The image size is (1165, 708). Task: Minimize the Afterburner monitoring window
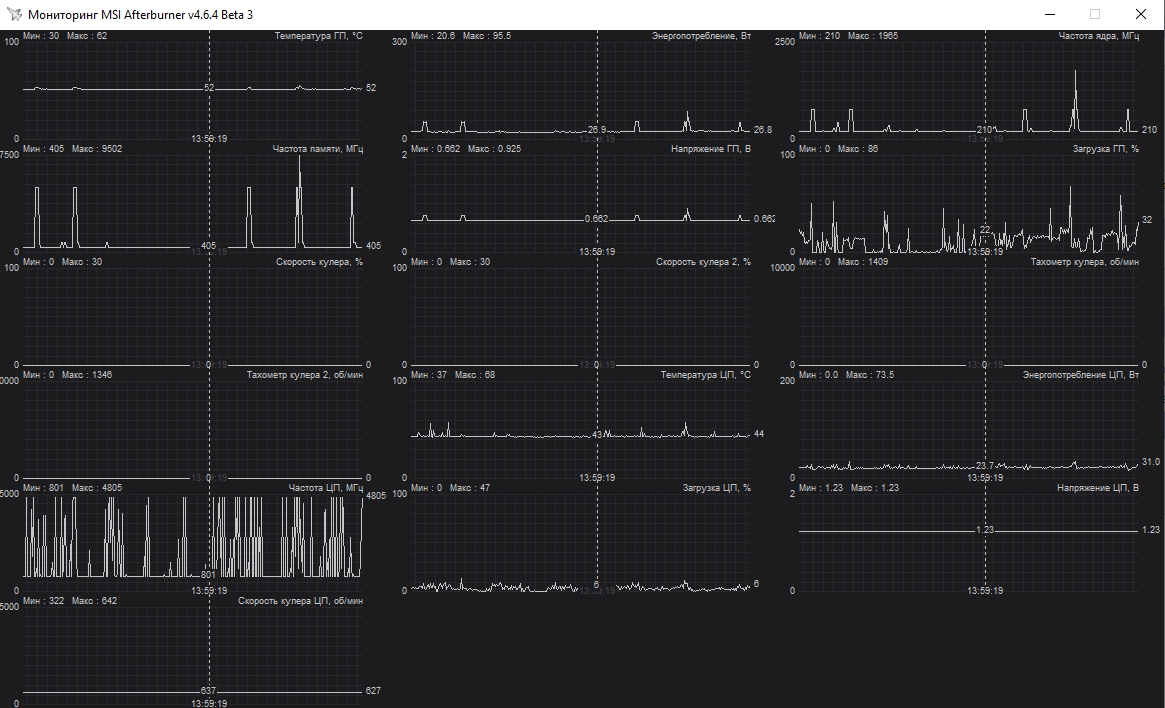click(x=1050, y=14)
